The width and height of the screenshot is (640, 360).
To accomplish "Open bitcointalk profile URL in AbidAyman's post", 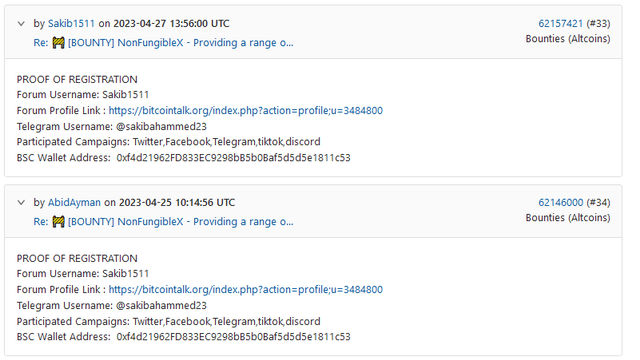I will tap(246, 289).
